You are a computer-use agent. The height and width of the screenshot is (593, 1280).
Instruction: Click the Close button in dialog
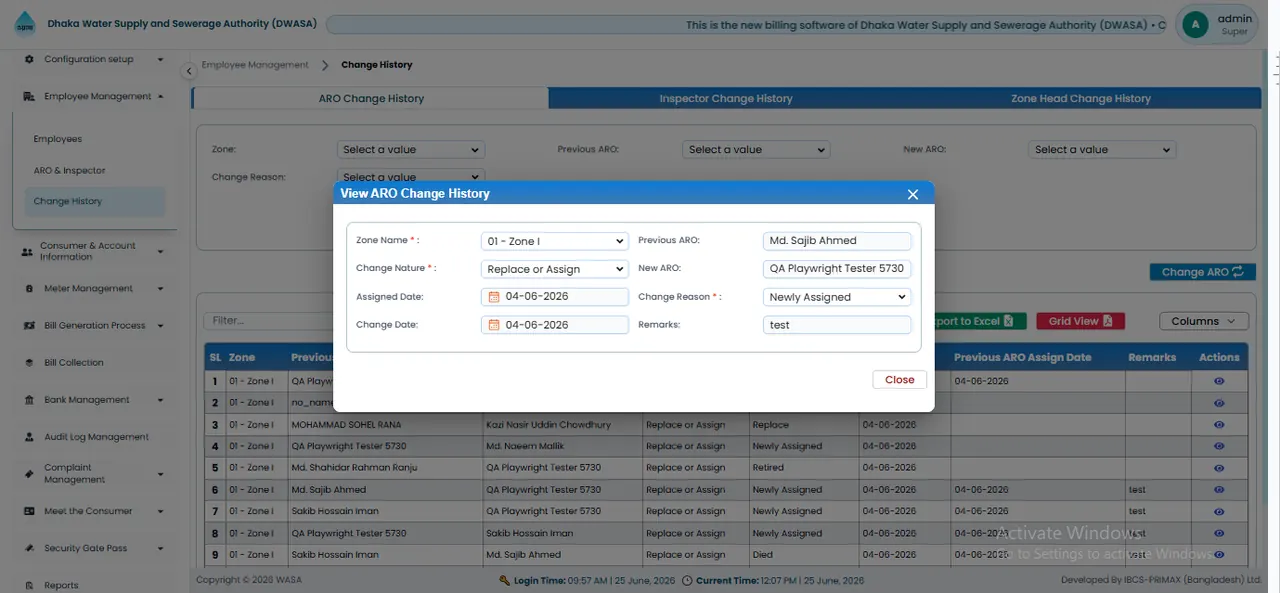tap(899, 380)
